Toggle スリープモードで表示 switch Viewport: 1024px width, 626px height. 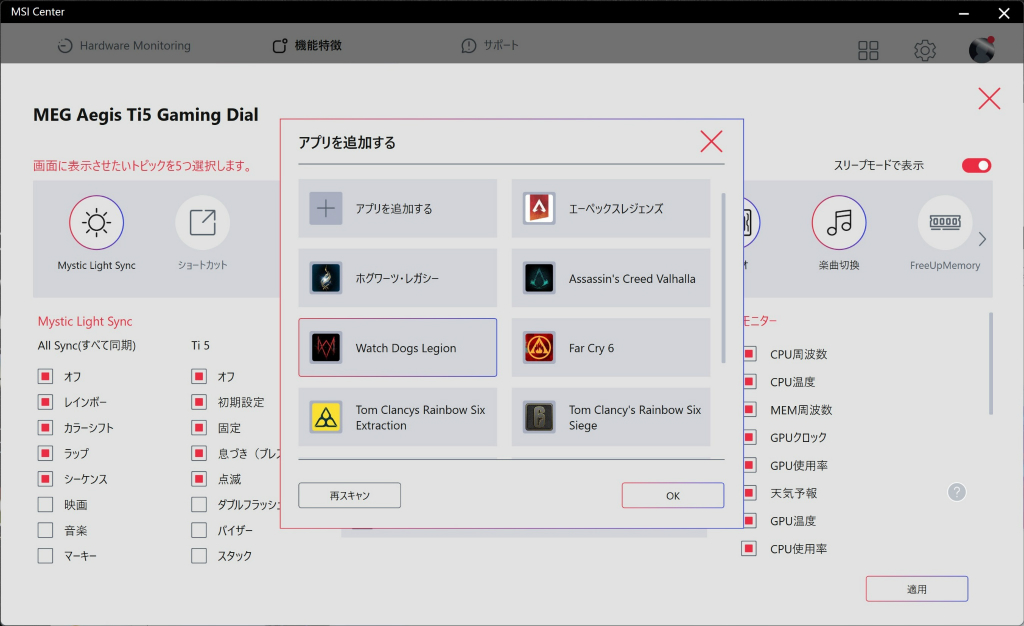click(976, 165)
